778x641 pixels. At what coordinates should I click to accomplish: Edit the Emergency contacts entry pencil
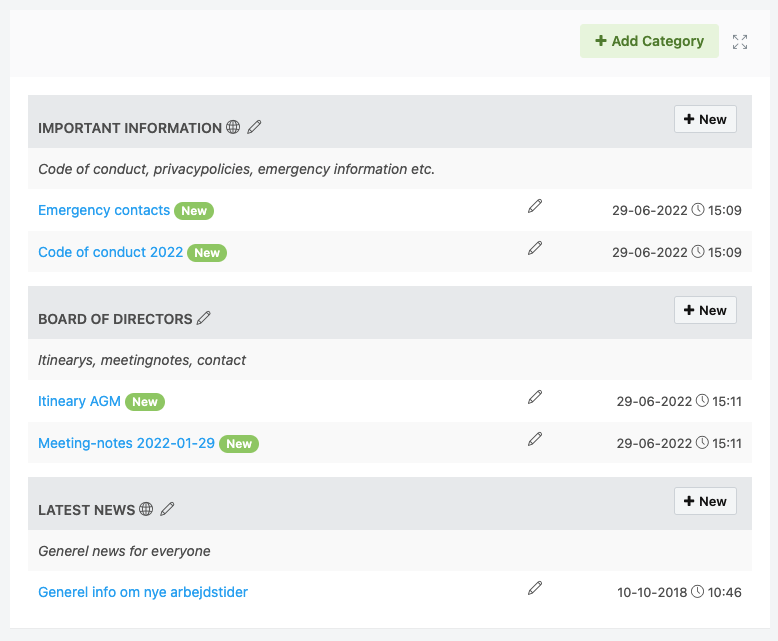(x=535, y=206)
